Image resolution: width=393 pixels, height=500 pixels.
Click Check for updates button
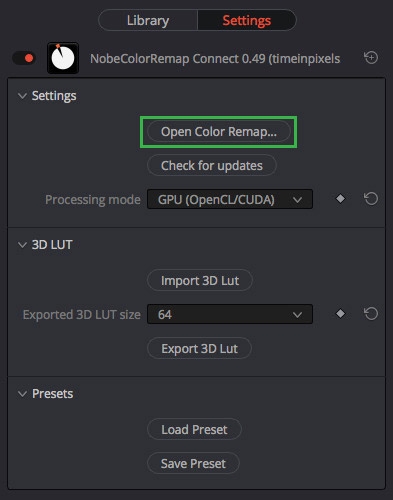click(x=212, y=165)
